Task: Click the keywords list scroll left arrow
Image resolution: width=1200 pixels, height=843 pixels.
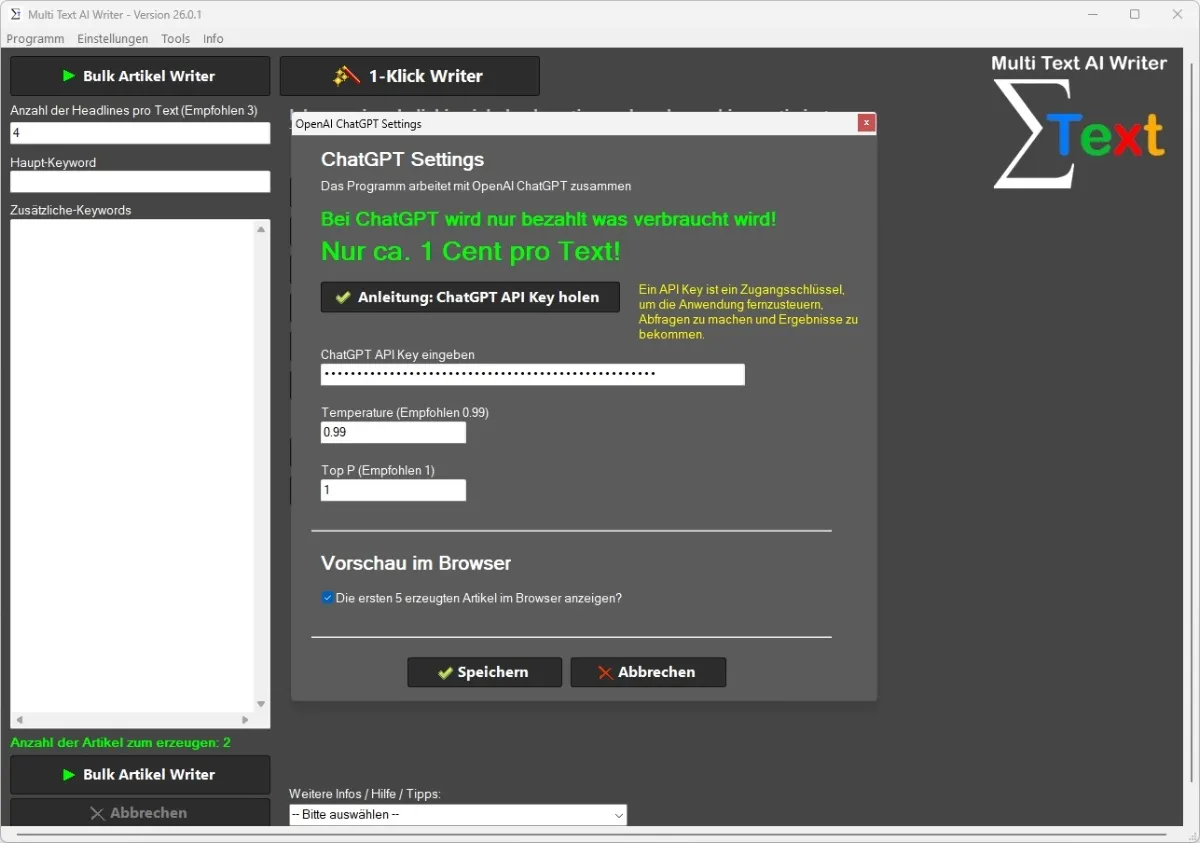Action: (19, 720)
